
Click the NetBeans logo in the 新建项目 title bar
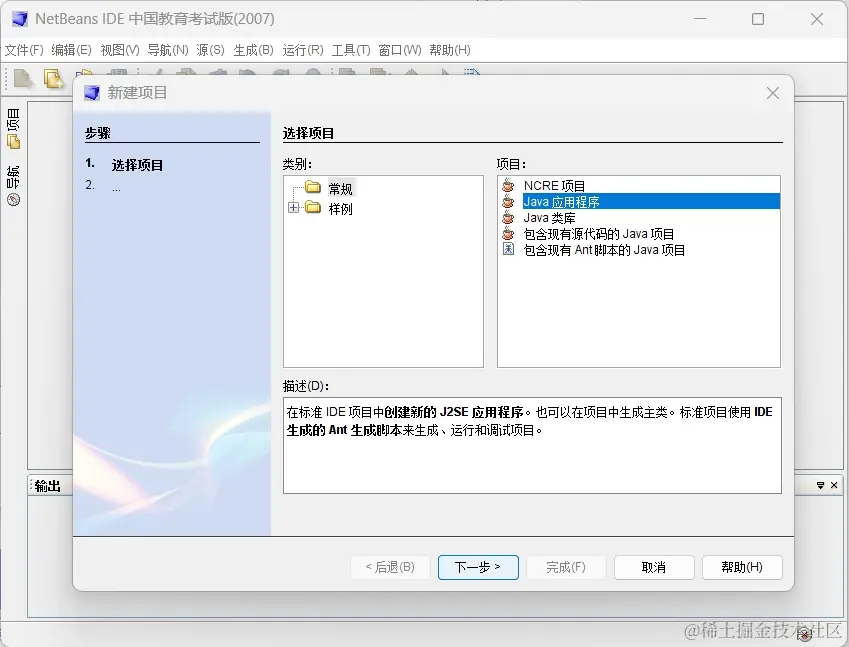(x=93, y=92)
